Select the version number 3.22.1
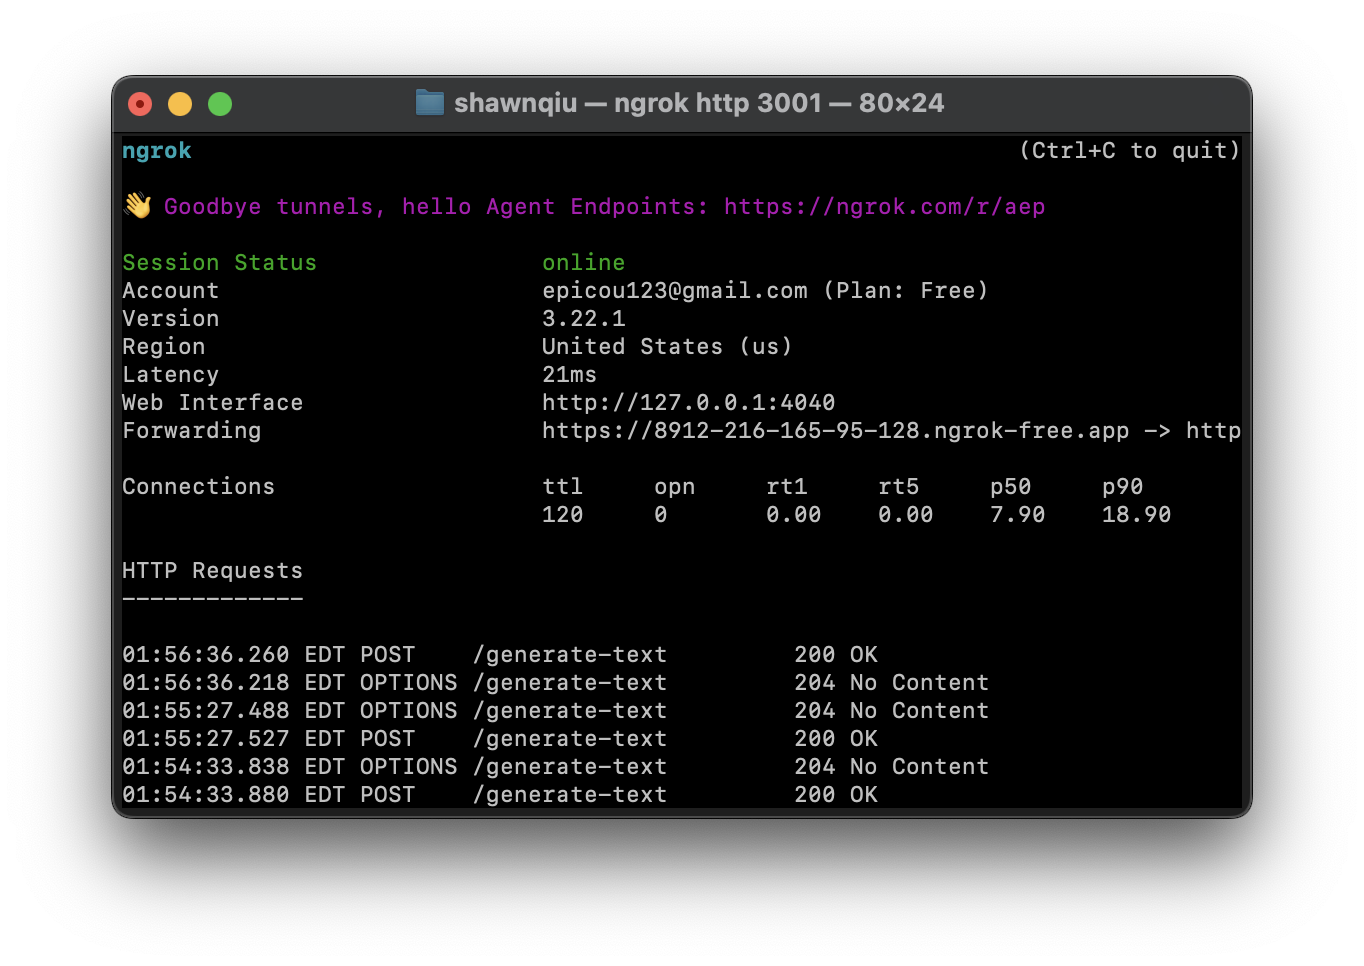Viewport: 1364px width, 966px height. pyautogui.click(x=583, y=319)
